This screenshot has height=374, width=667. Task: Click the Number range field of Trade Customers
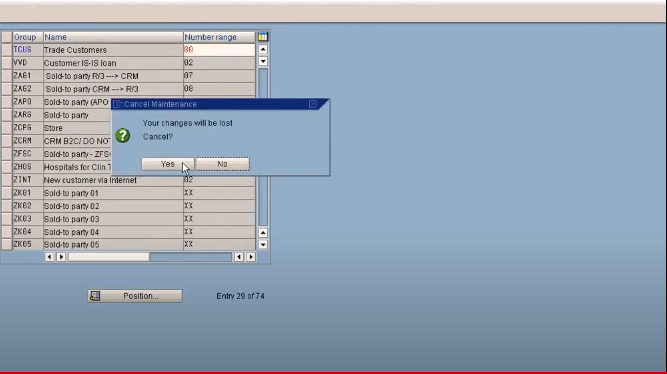pos(219,50)
